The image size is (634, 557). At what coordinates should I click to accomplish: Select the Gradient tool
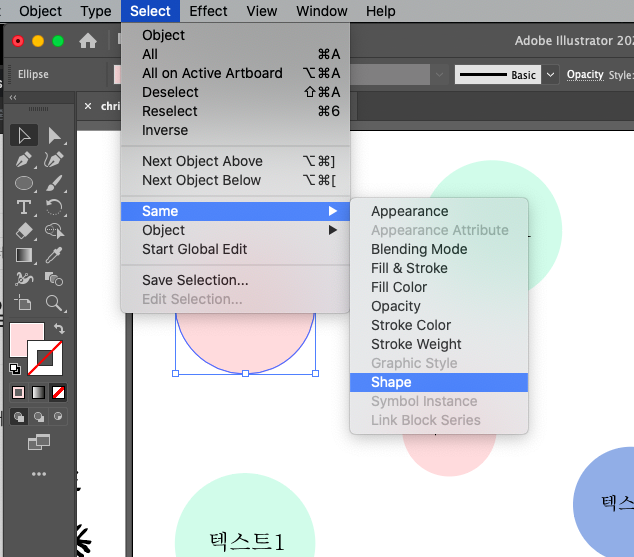pyautogui.click(x=24, y=255)
